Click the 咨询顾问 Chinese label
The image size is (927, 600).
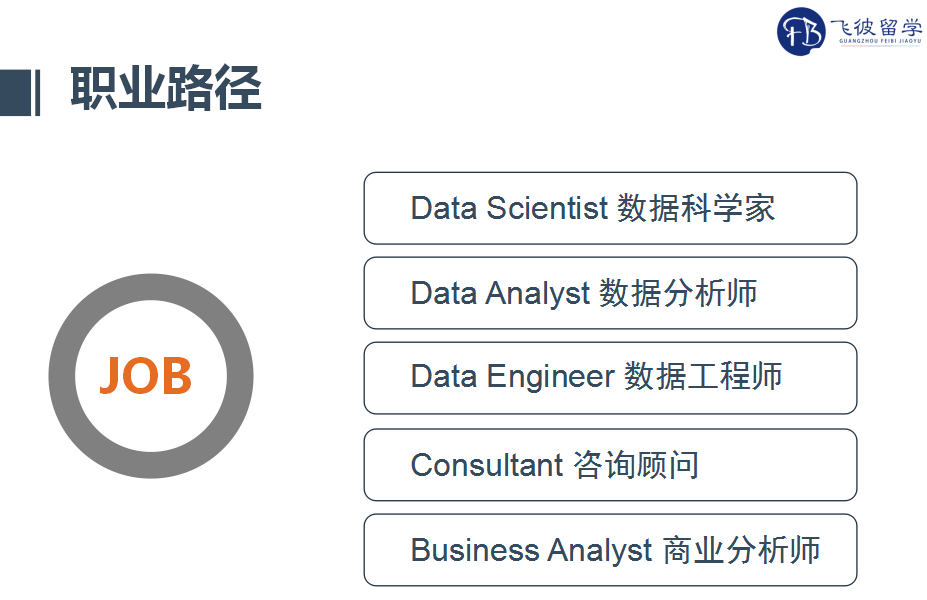pos(636,465)
